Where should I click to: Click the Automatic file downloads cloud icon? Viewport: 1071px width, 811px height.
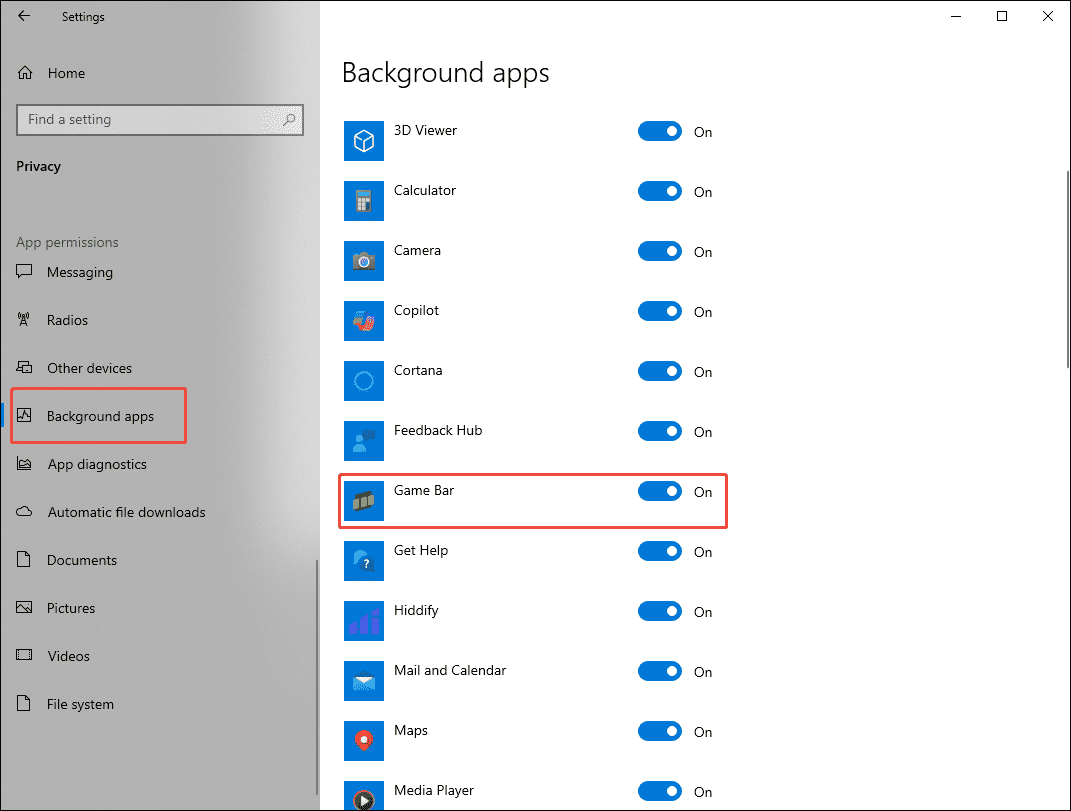[x=24, y=512]
